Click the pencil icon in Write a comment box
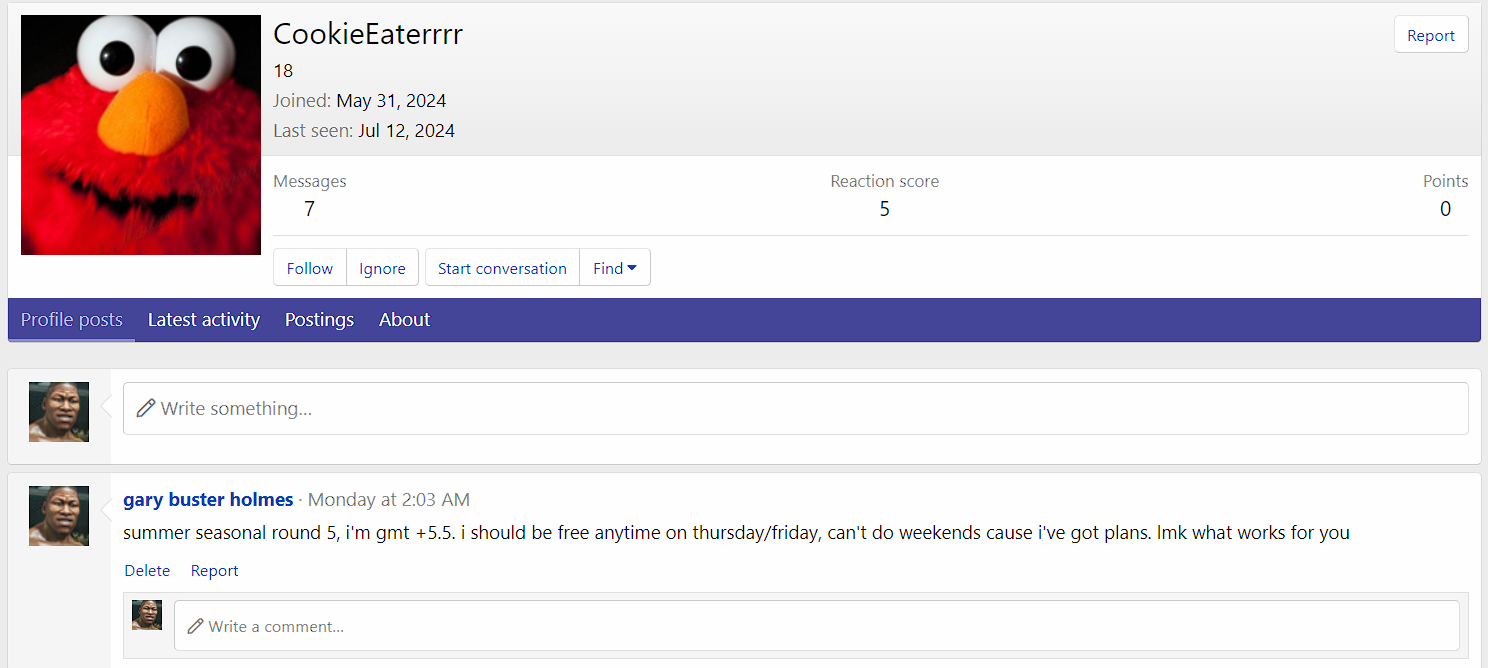The width and height of the screenshot is (1488, 668). click(196, 626)
